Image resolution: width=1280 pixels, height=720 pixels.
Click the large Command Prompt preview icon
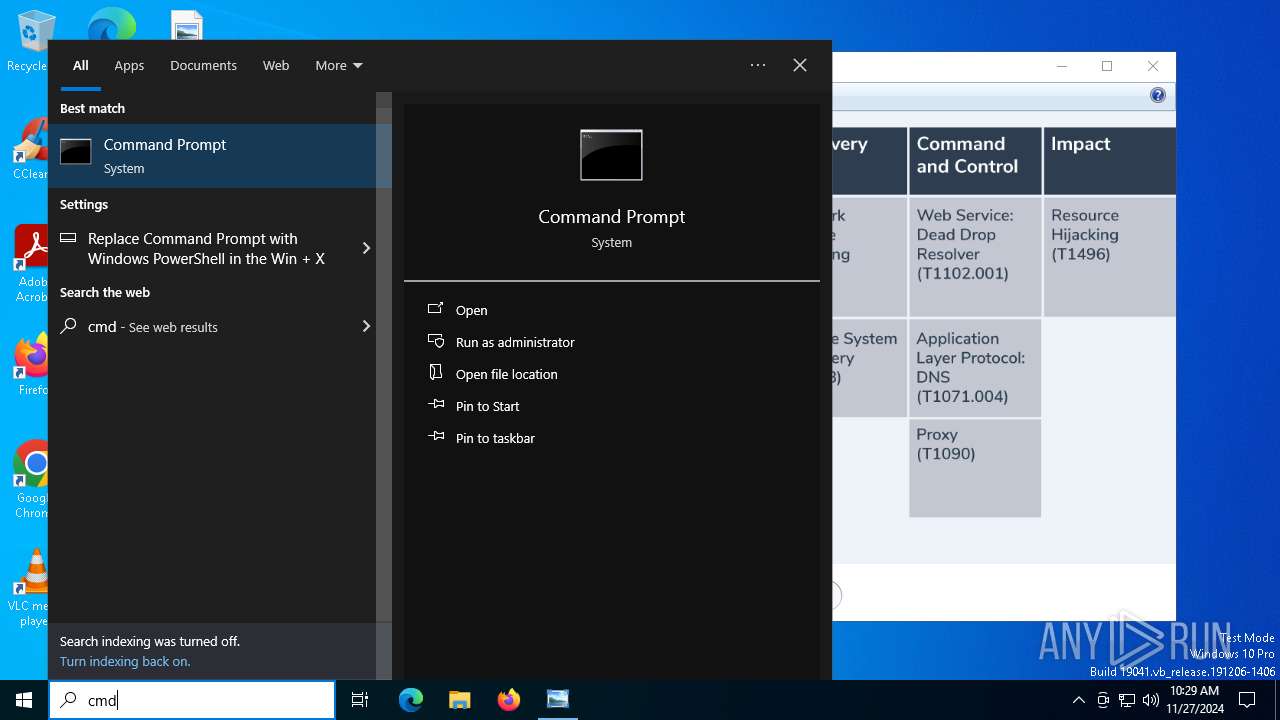click(611, 155)
